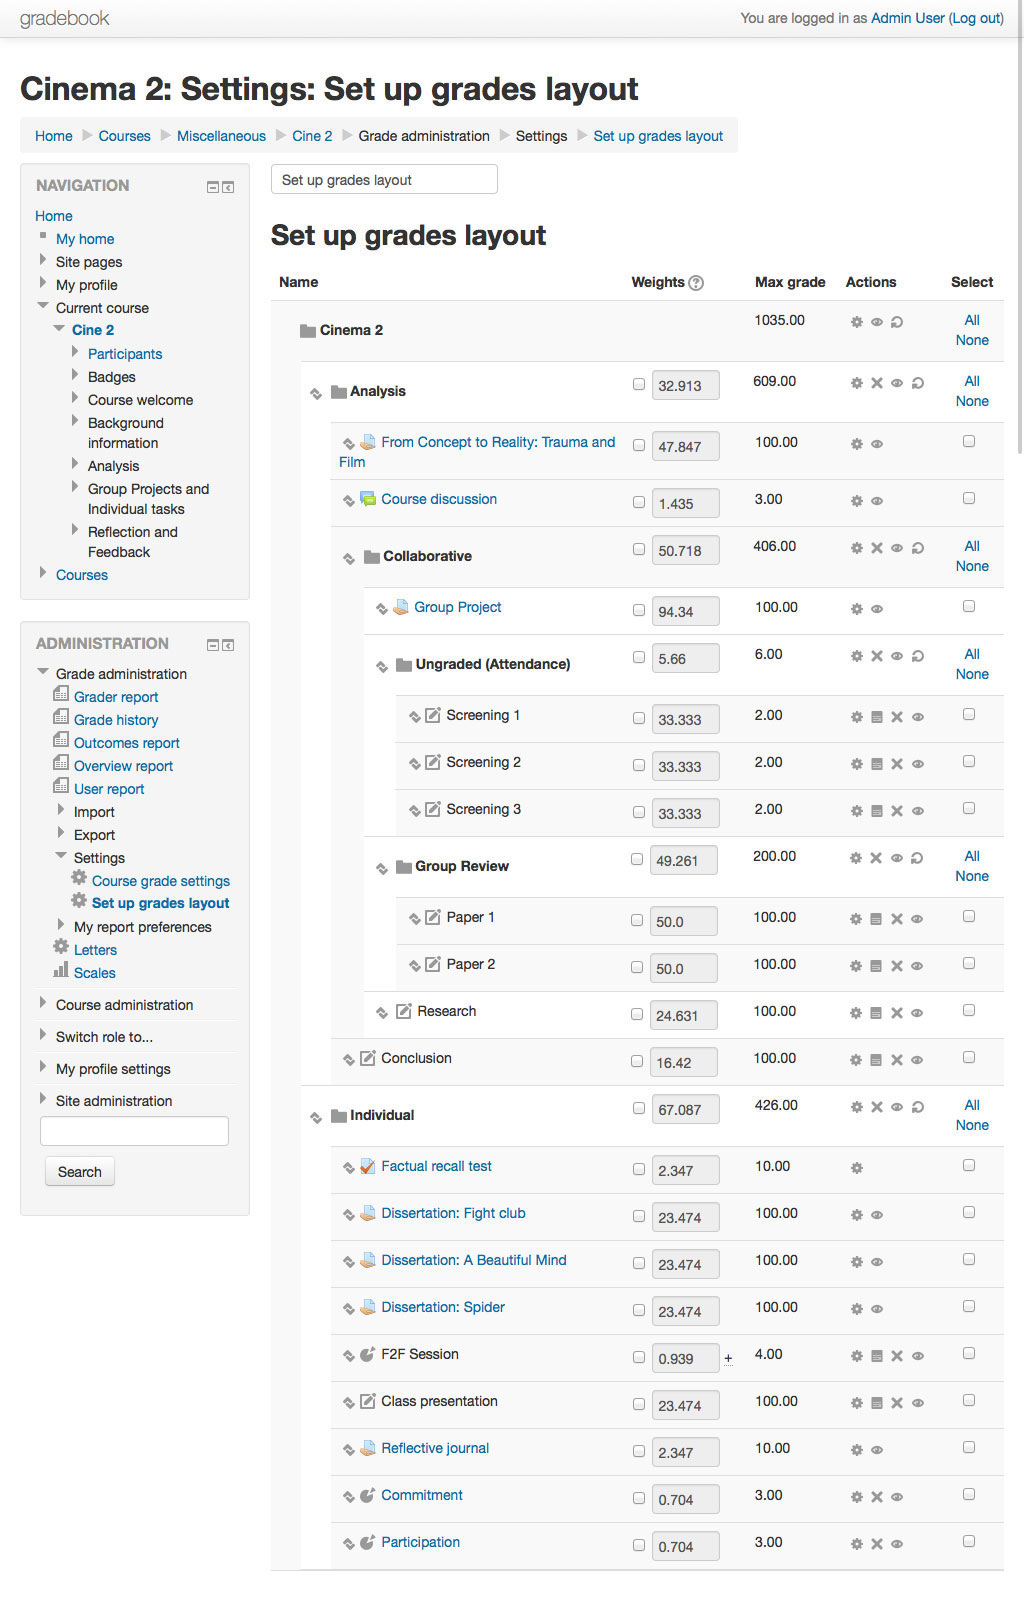Click move icon beside Individual category
This screenshot has width=1024, height=1606.
[316, 1117]
